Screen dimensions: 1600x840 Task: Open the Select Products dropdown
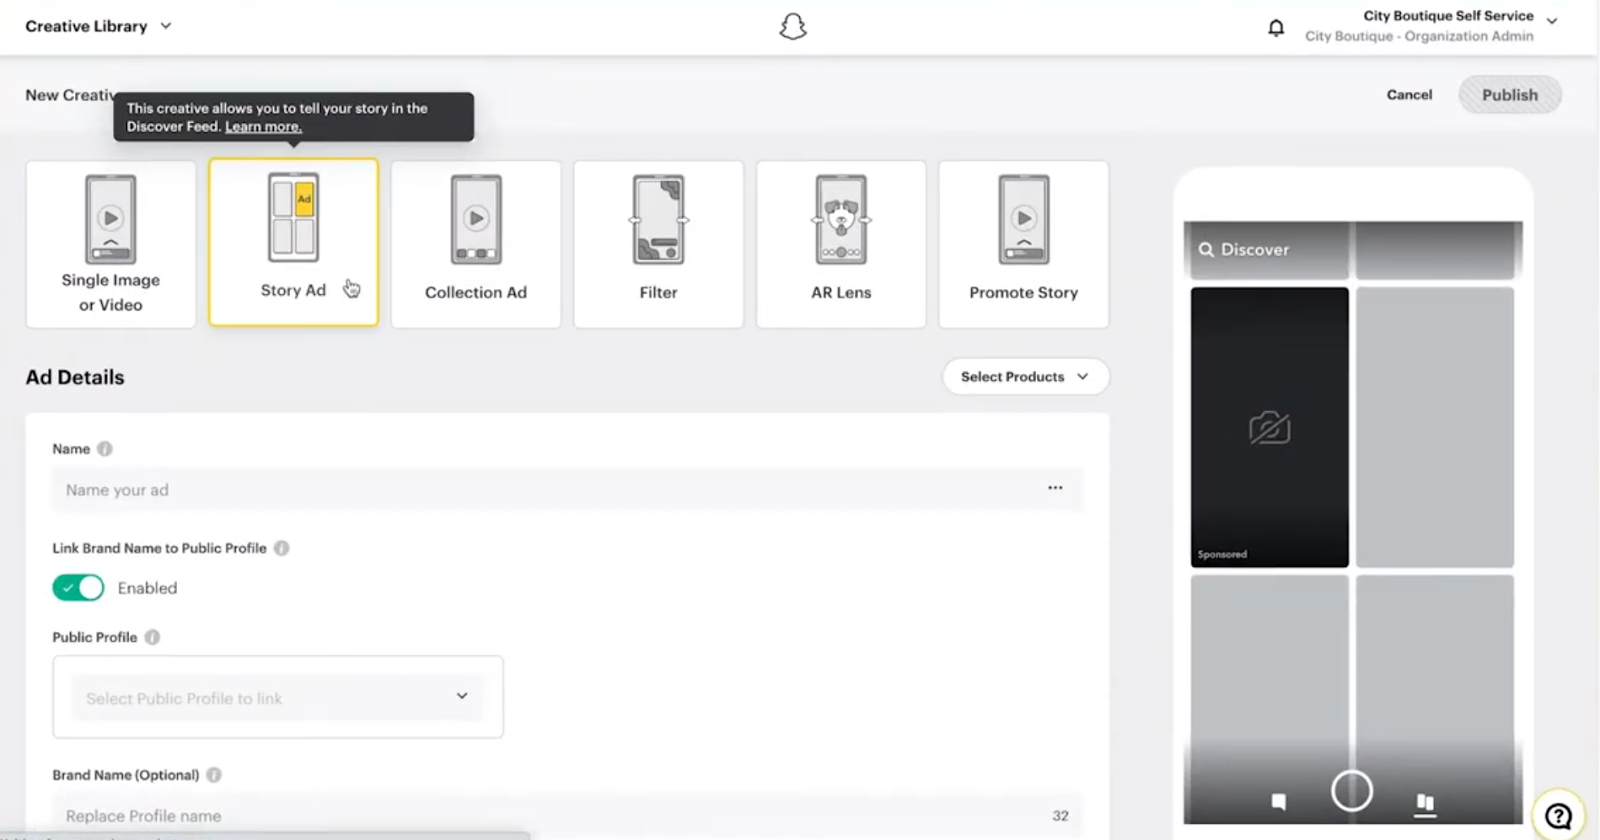point(1026,377)
